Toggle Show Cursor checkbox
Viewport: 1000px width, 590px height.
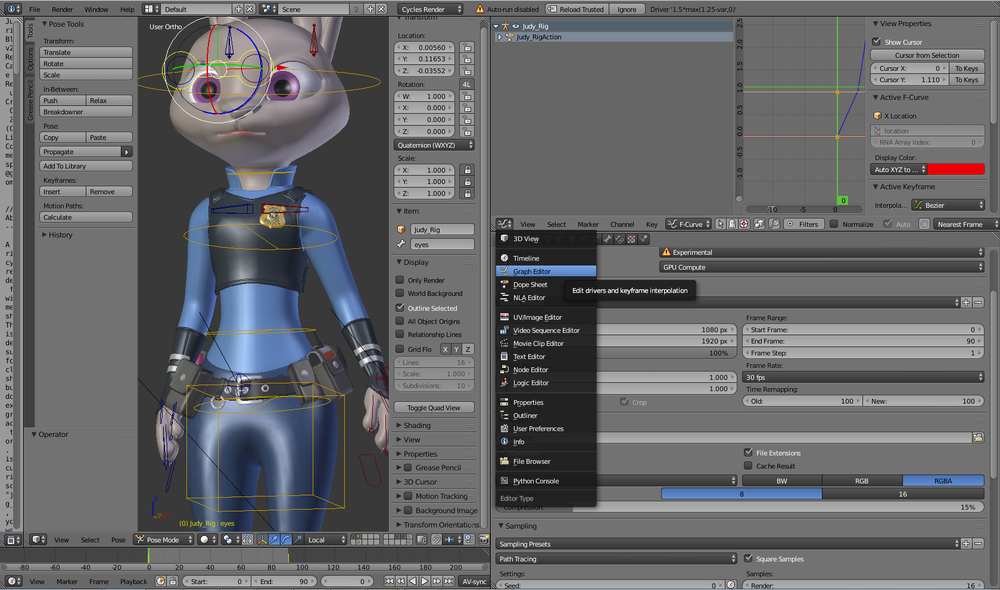[877, 41]
